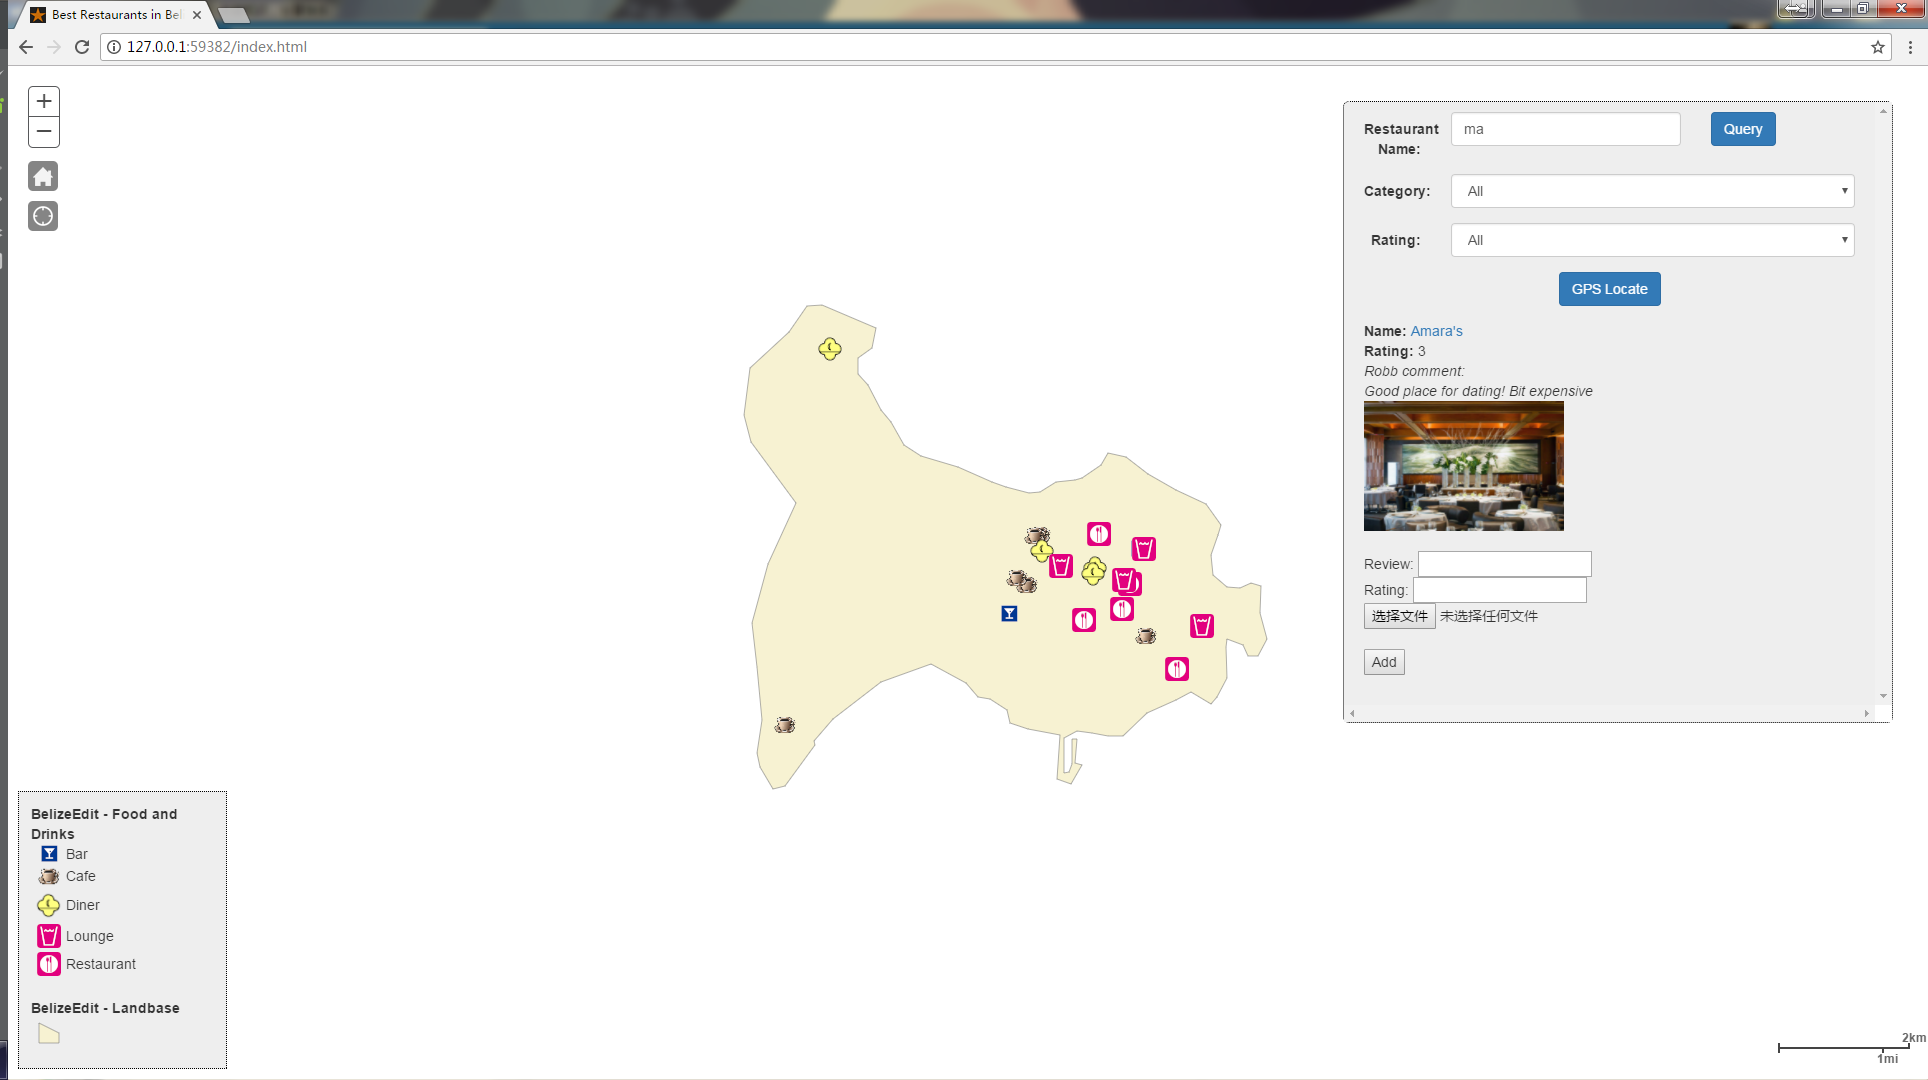Select the easternmost Lounge marker on the map
1928x1080 pixels.
[1202, 626]
